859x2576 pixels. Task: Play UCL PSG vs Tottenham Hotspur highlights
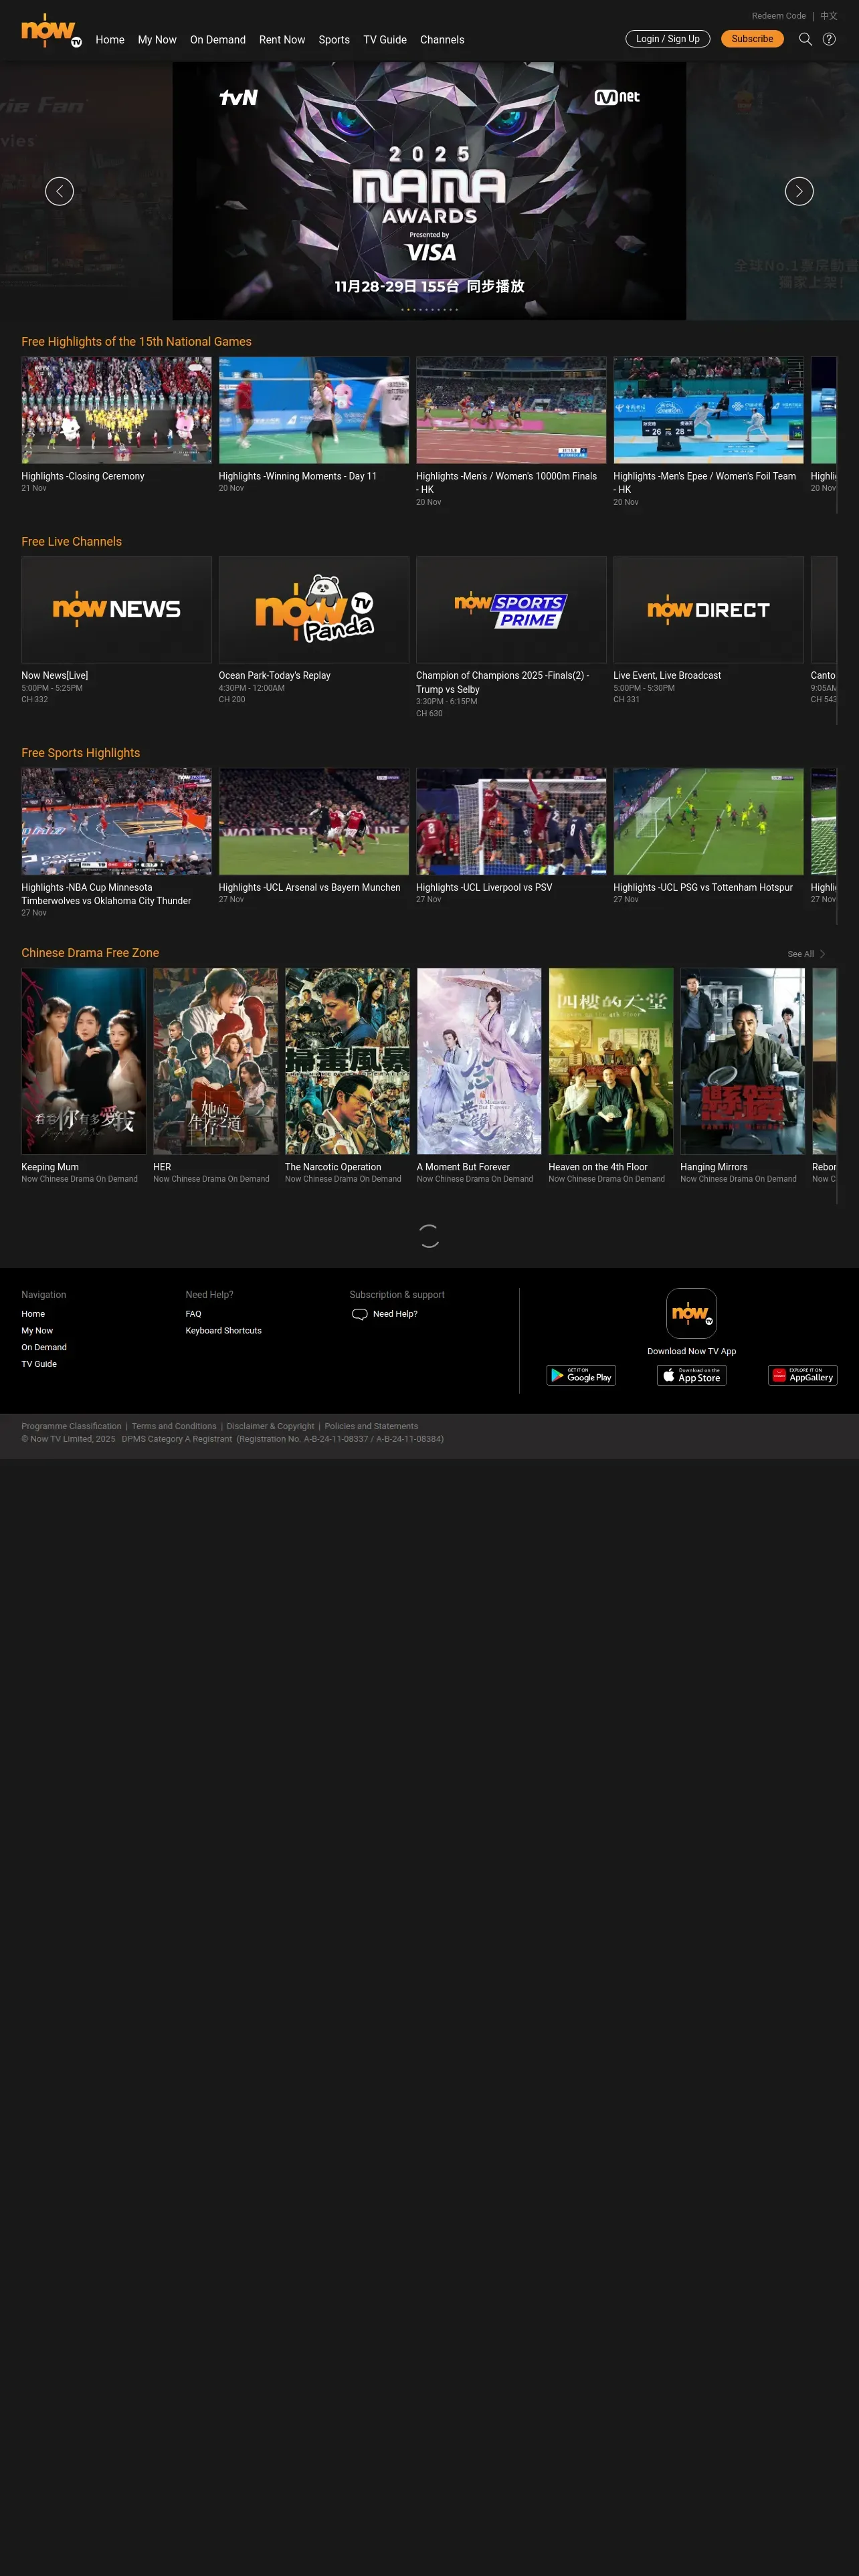click(708, 821)
